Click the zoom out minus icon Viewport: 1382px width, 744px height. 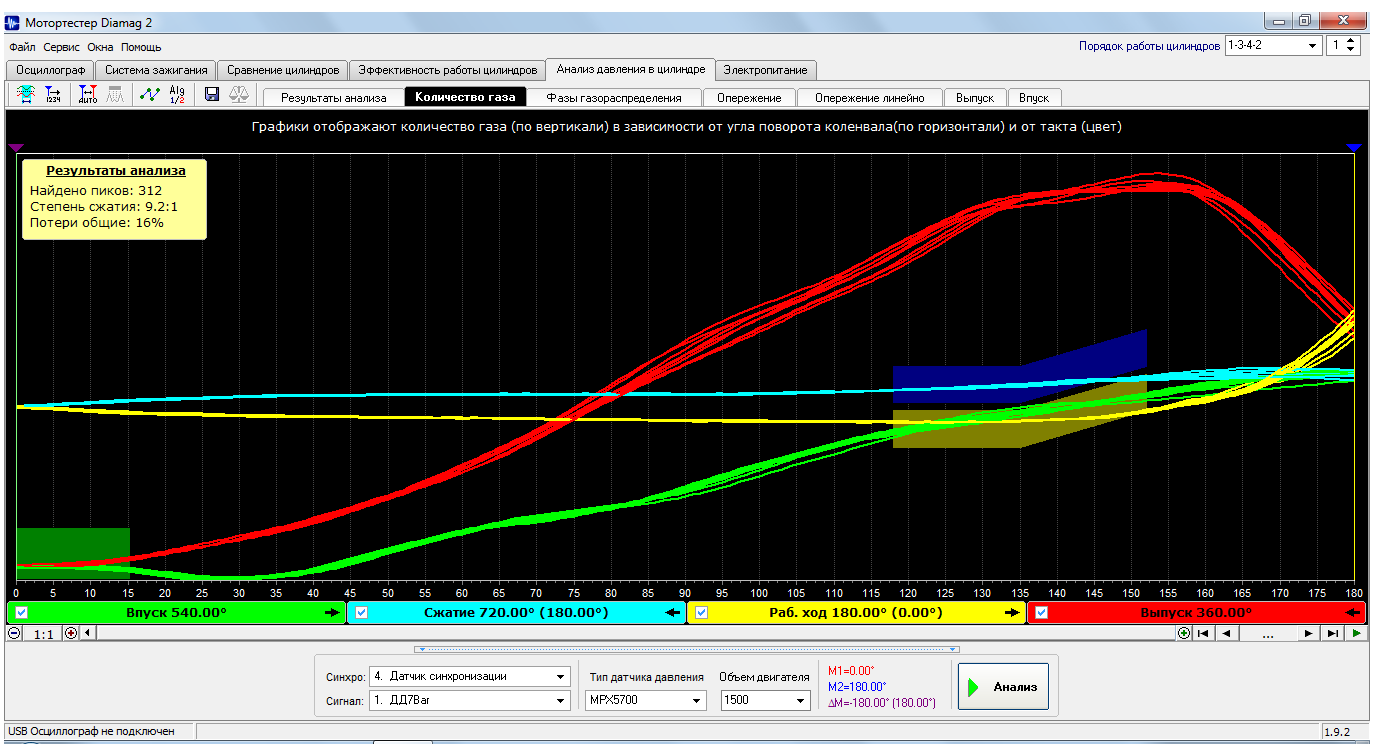14,633
